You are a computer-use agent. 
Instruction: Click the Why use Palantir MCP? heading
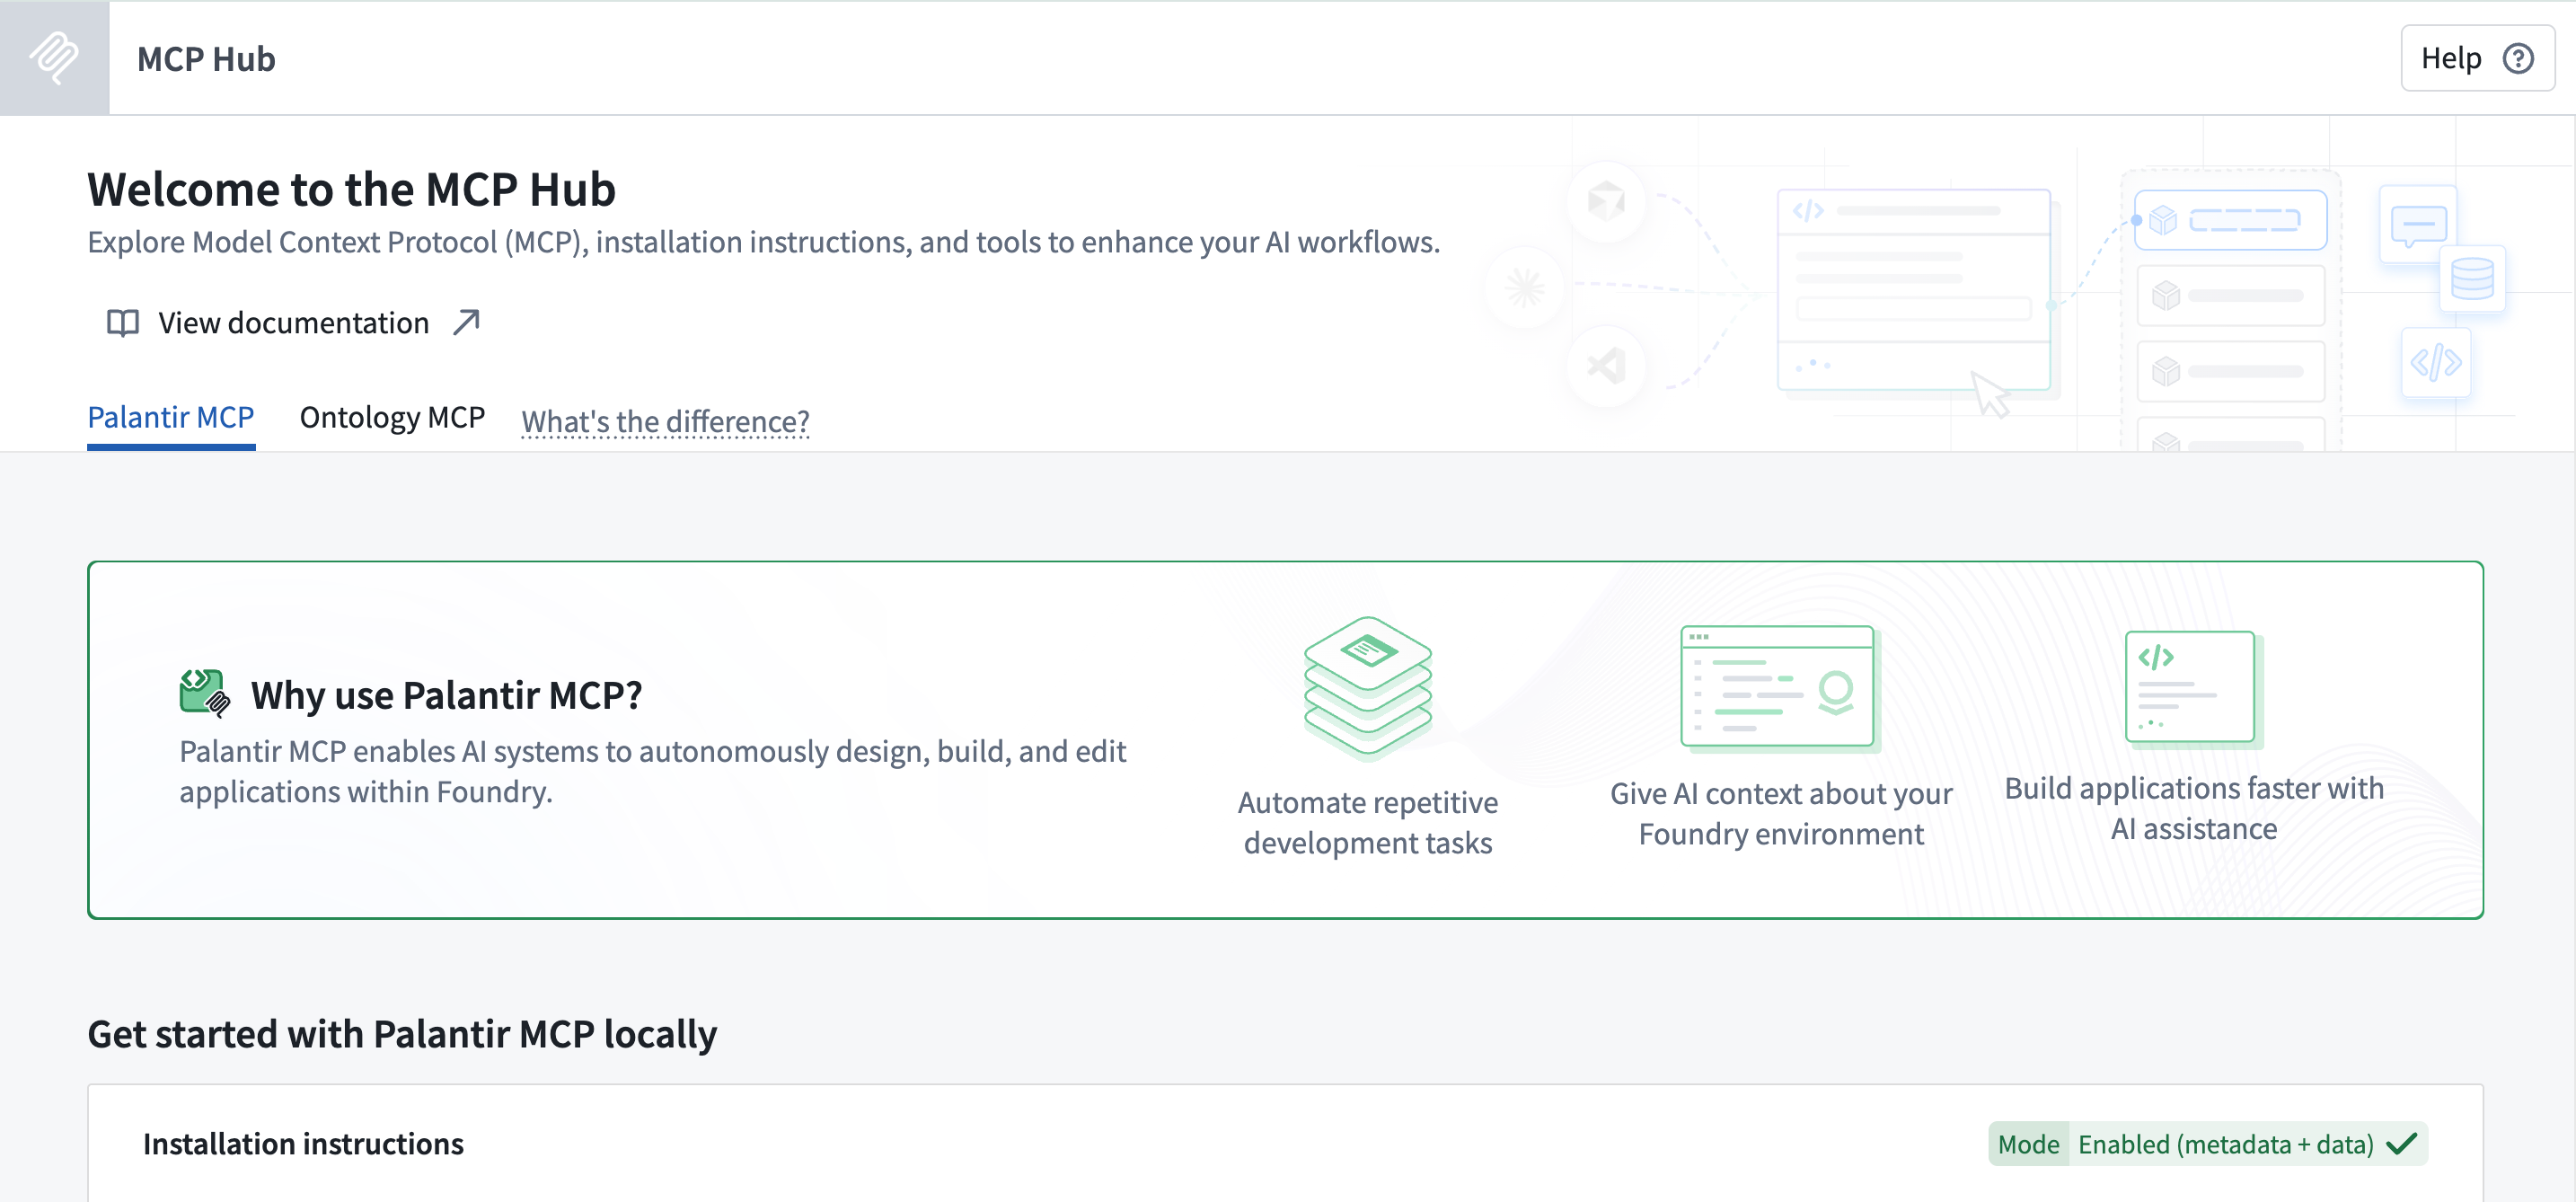(x=446, y=695)
